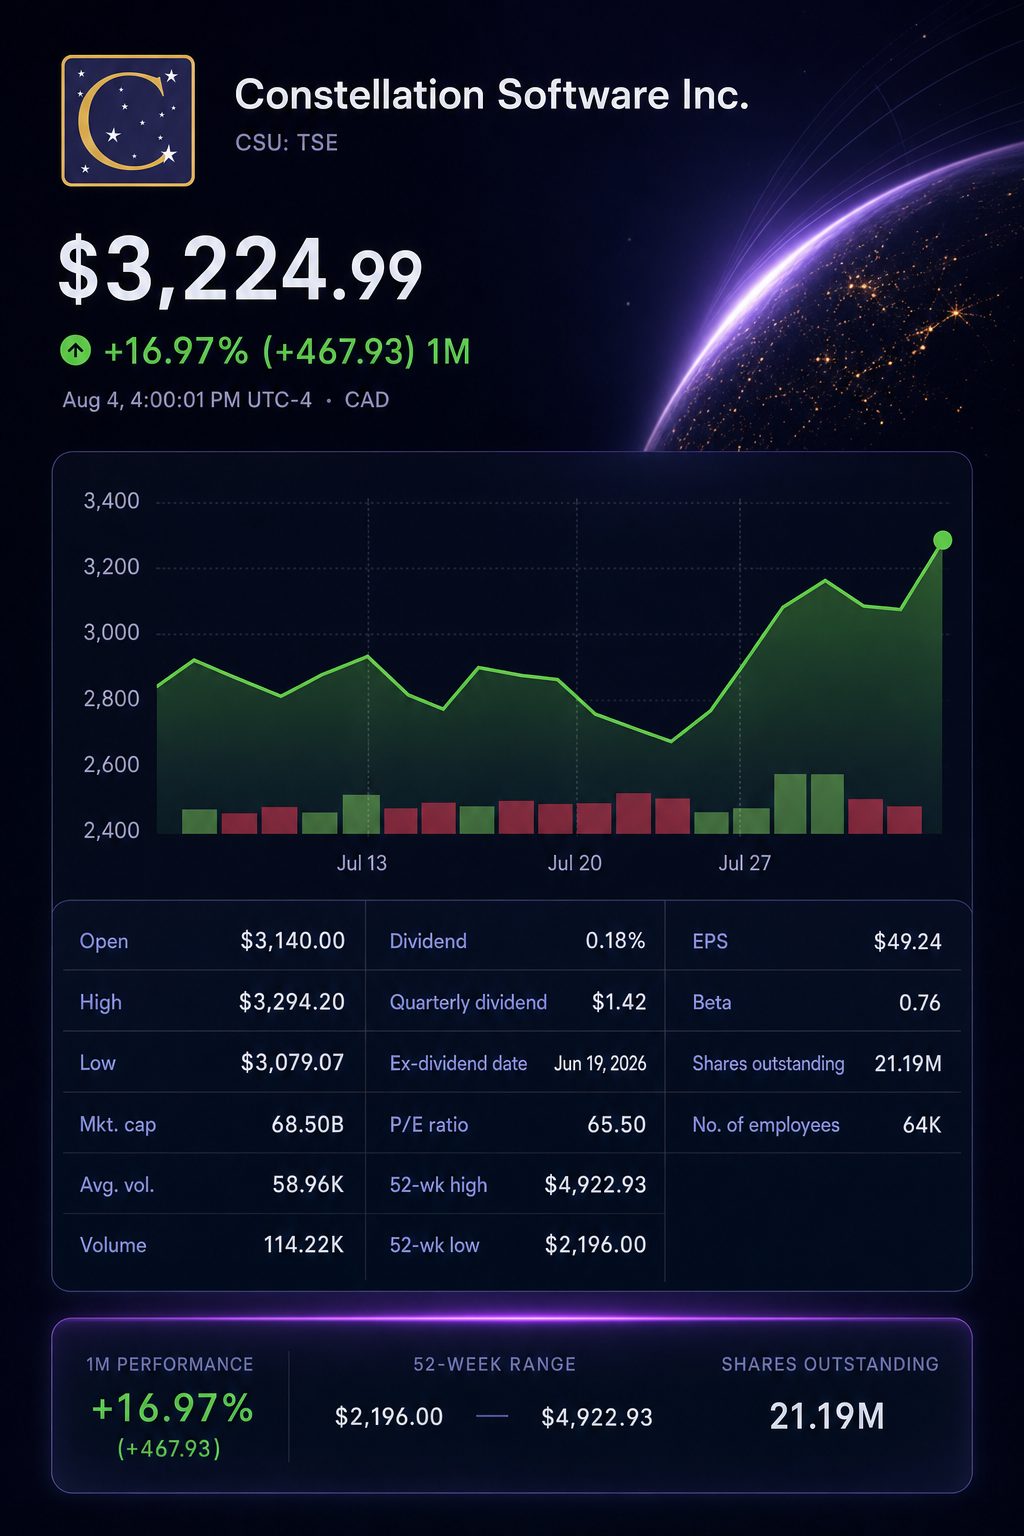Click the 2,600 y-axis label

111,764
